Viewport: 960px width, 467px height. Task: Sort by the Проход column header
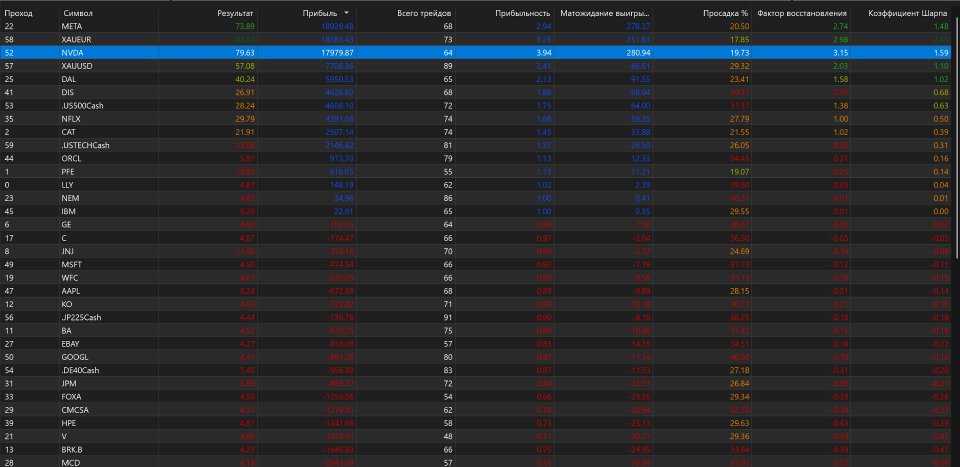point(18,13)
